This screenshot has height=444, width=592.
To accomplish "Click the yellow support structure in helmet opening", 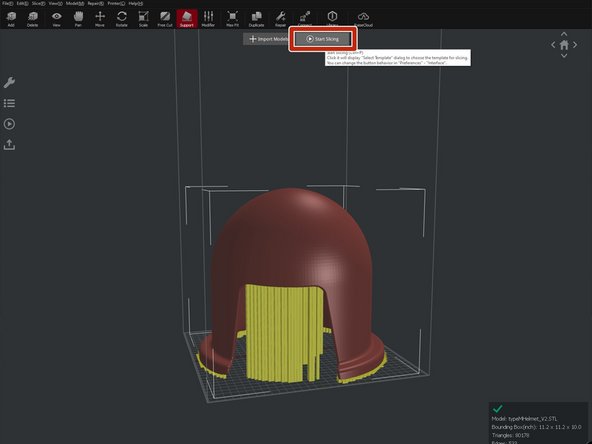I will (283, 332).
